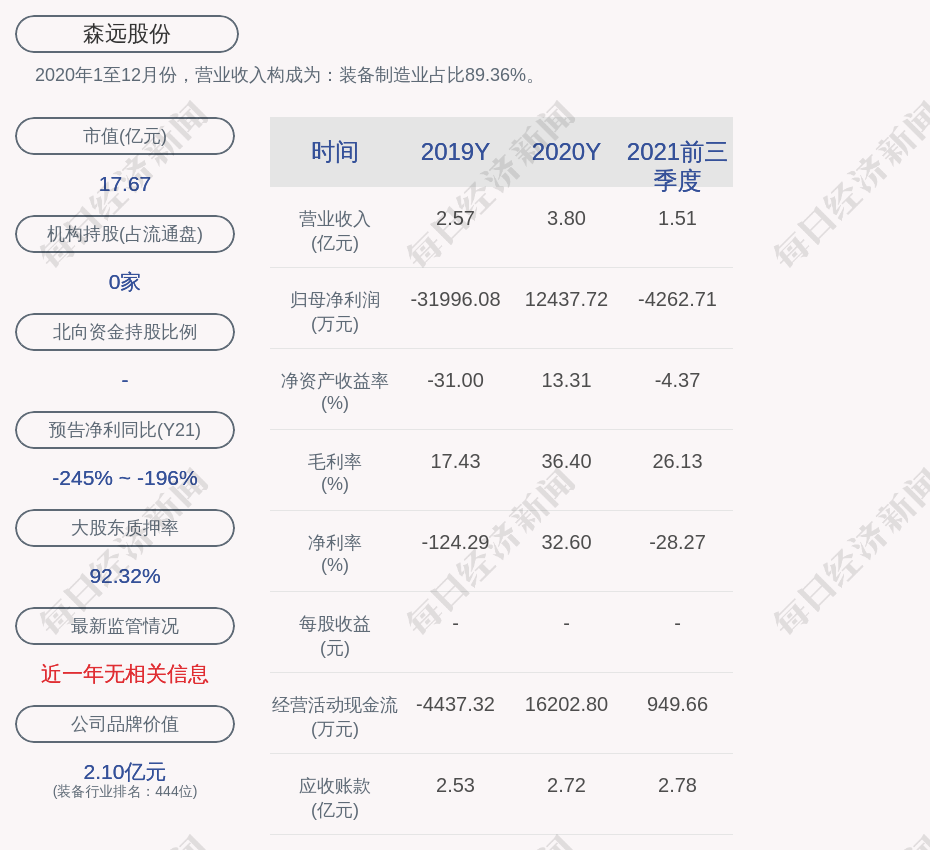The height and width of the screenshot is (850, 930).
Task: Select the 大股东质押率 pill
Action: (x=125, y=528)
